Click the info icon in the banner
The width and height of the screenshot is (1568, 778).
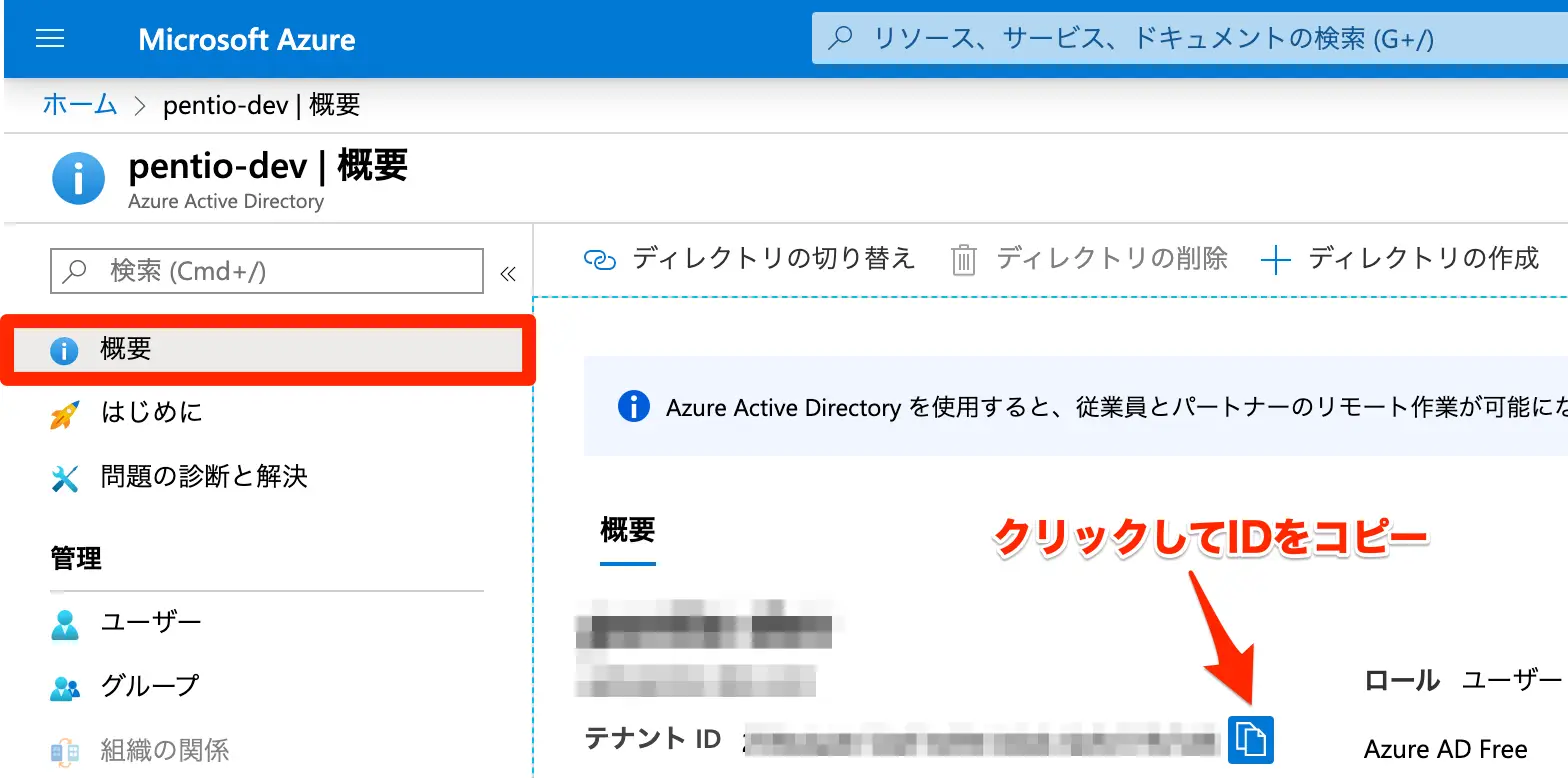click(x=634, y=407)
